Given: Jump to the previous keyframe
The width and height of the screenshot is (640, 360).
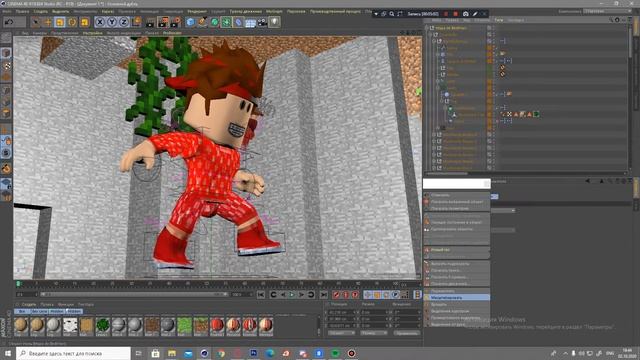Looking at the screenshot, I should (x=273, y=294).
